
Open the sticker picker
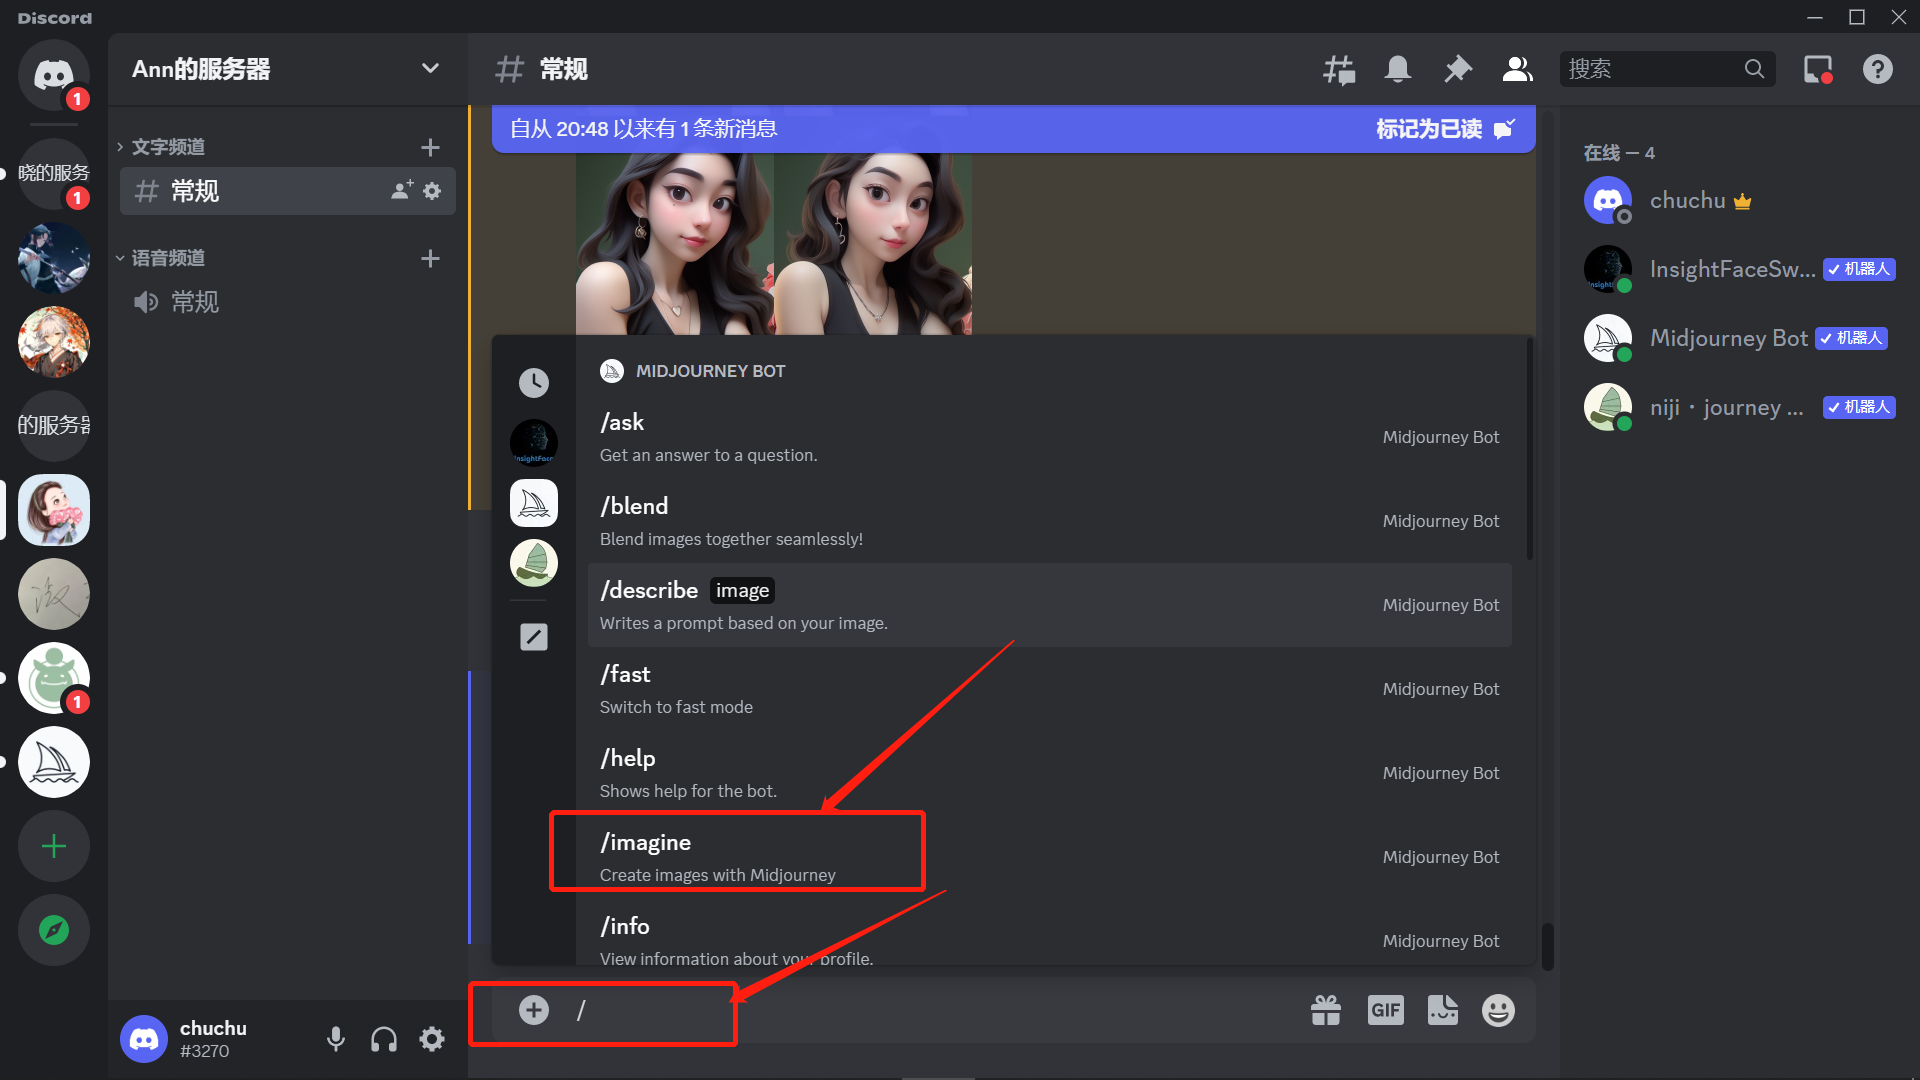coord(1442,1010)
